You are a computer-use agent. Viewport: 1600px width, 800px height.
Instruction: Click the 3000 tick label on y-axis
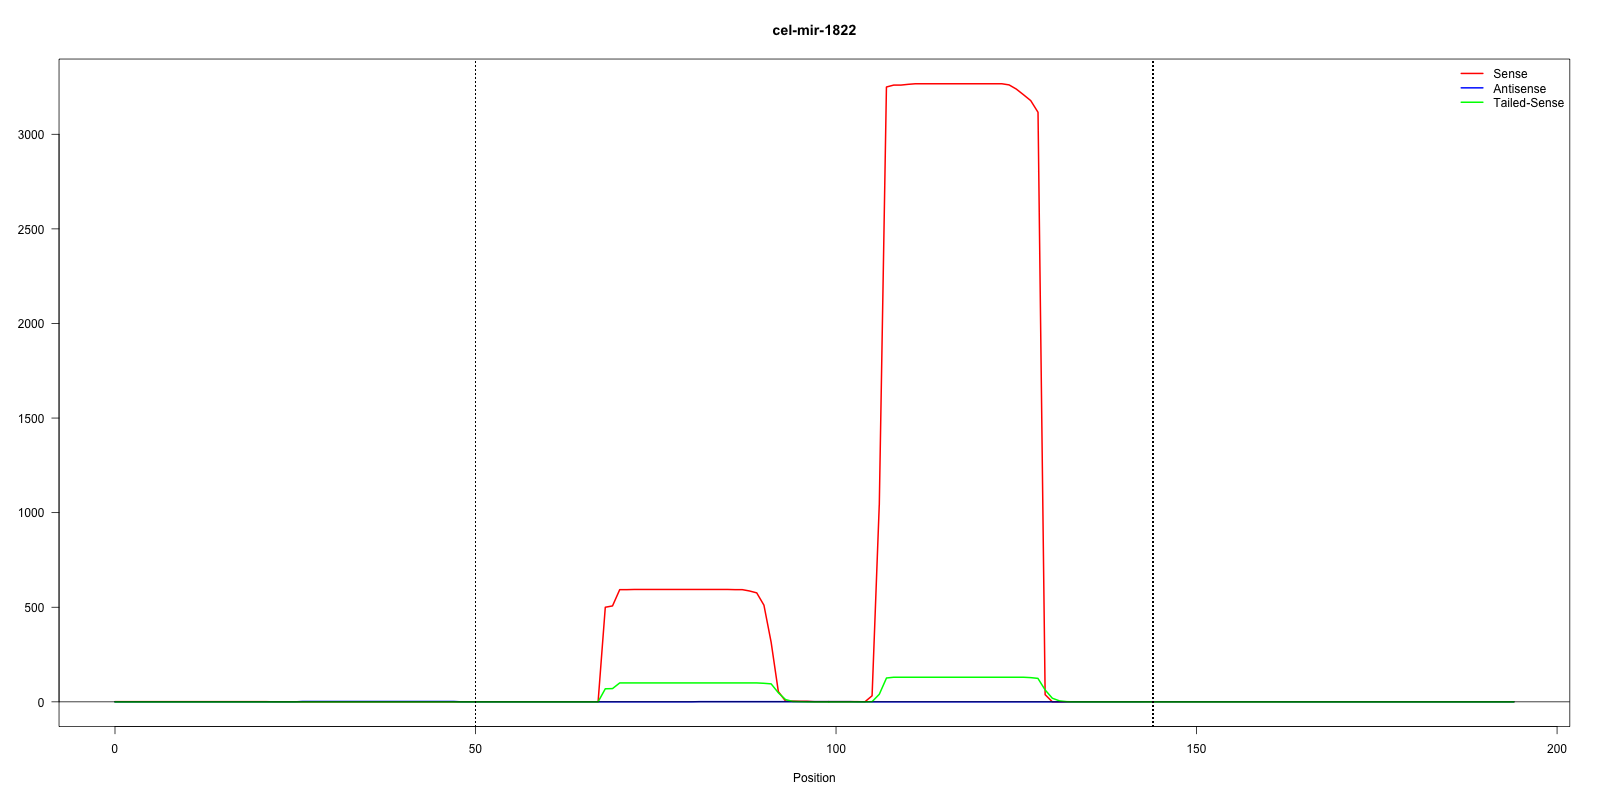pos(31,135)
